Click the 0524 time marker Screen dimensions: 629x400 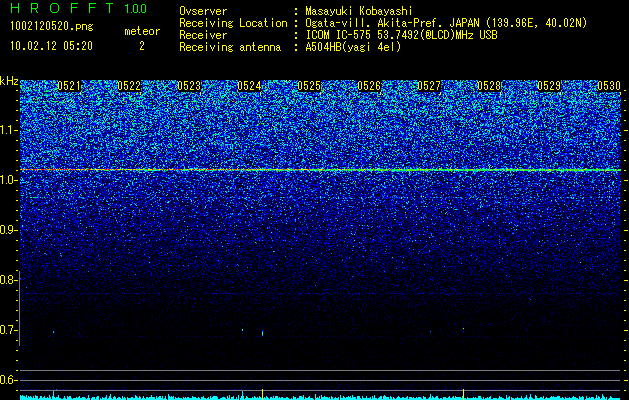click(249, 86)
